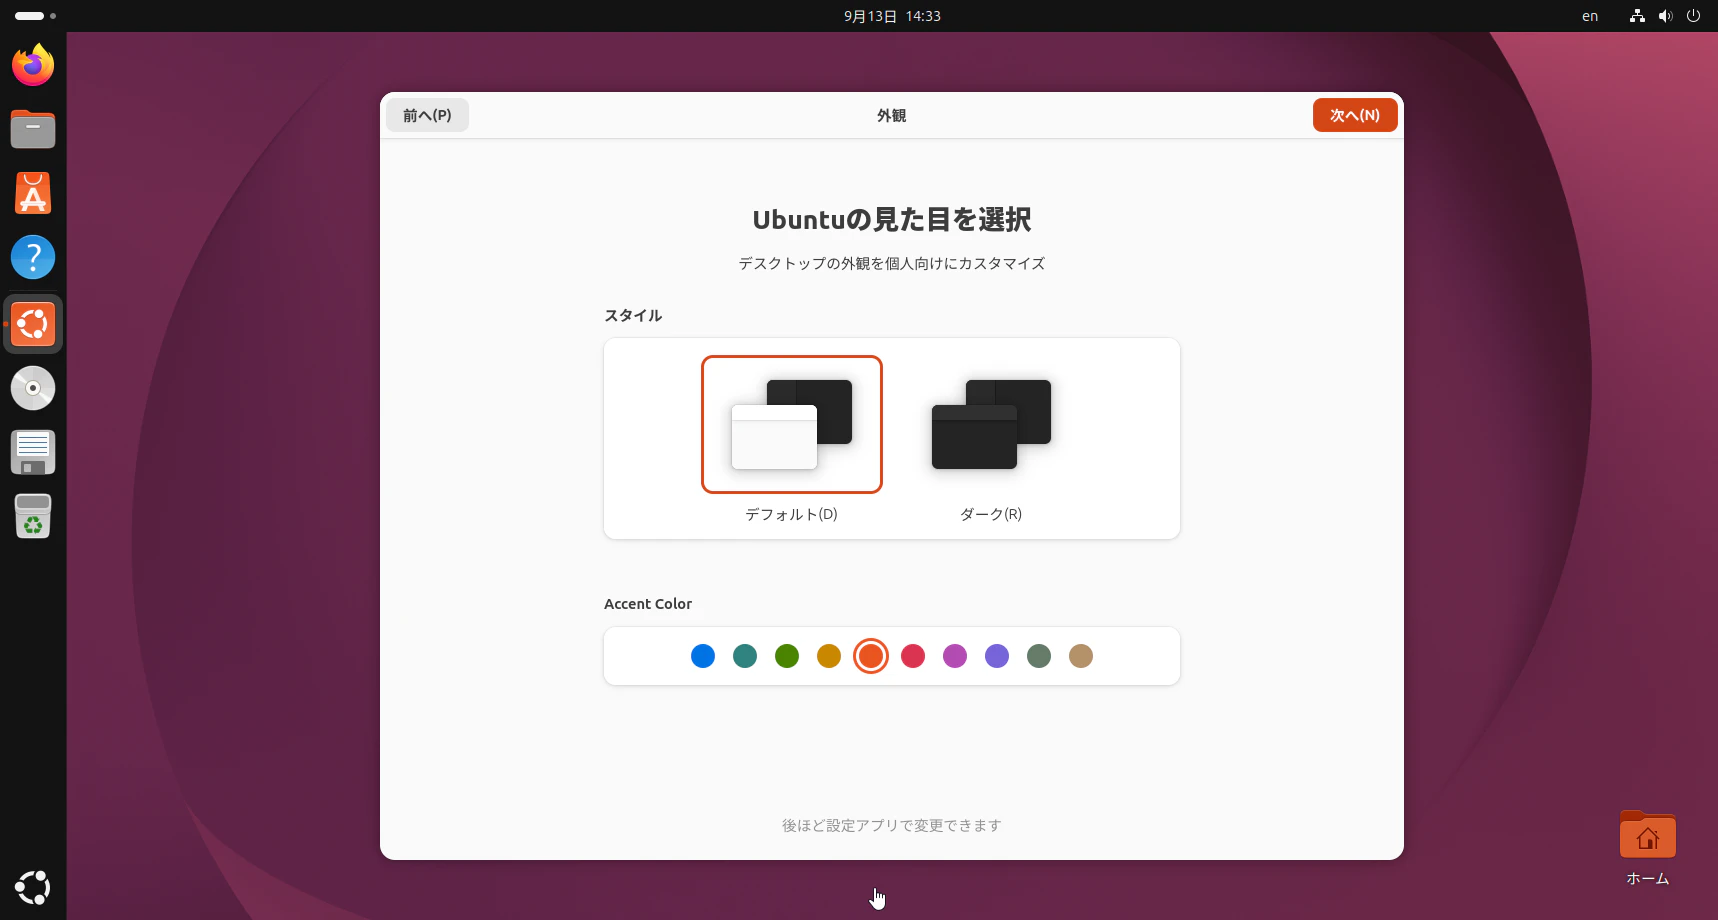
Task: Open Firefox from the dock
Action: tap(33, 65)
